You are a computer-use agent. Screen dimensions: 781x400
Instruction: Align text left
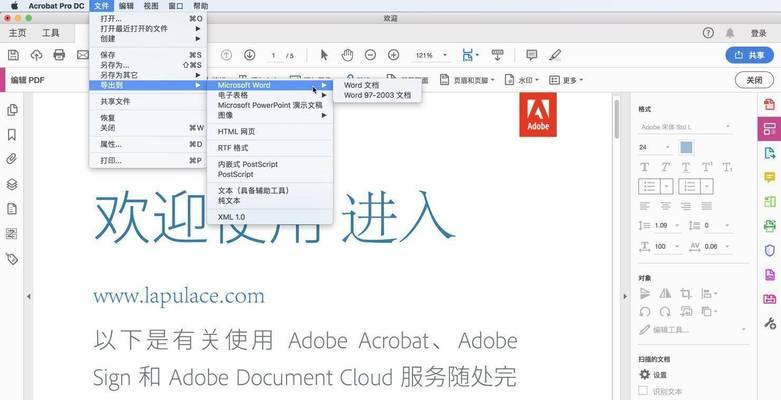[645, 206]
